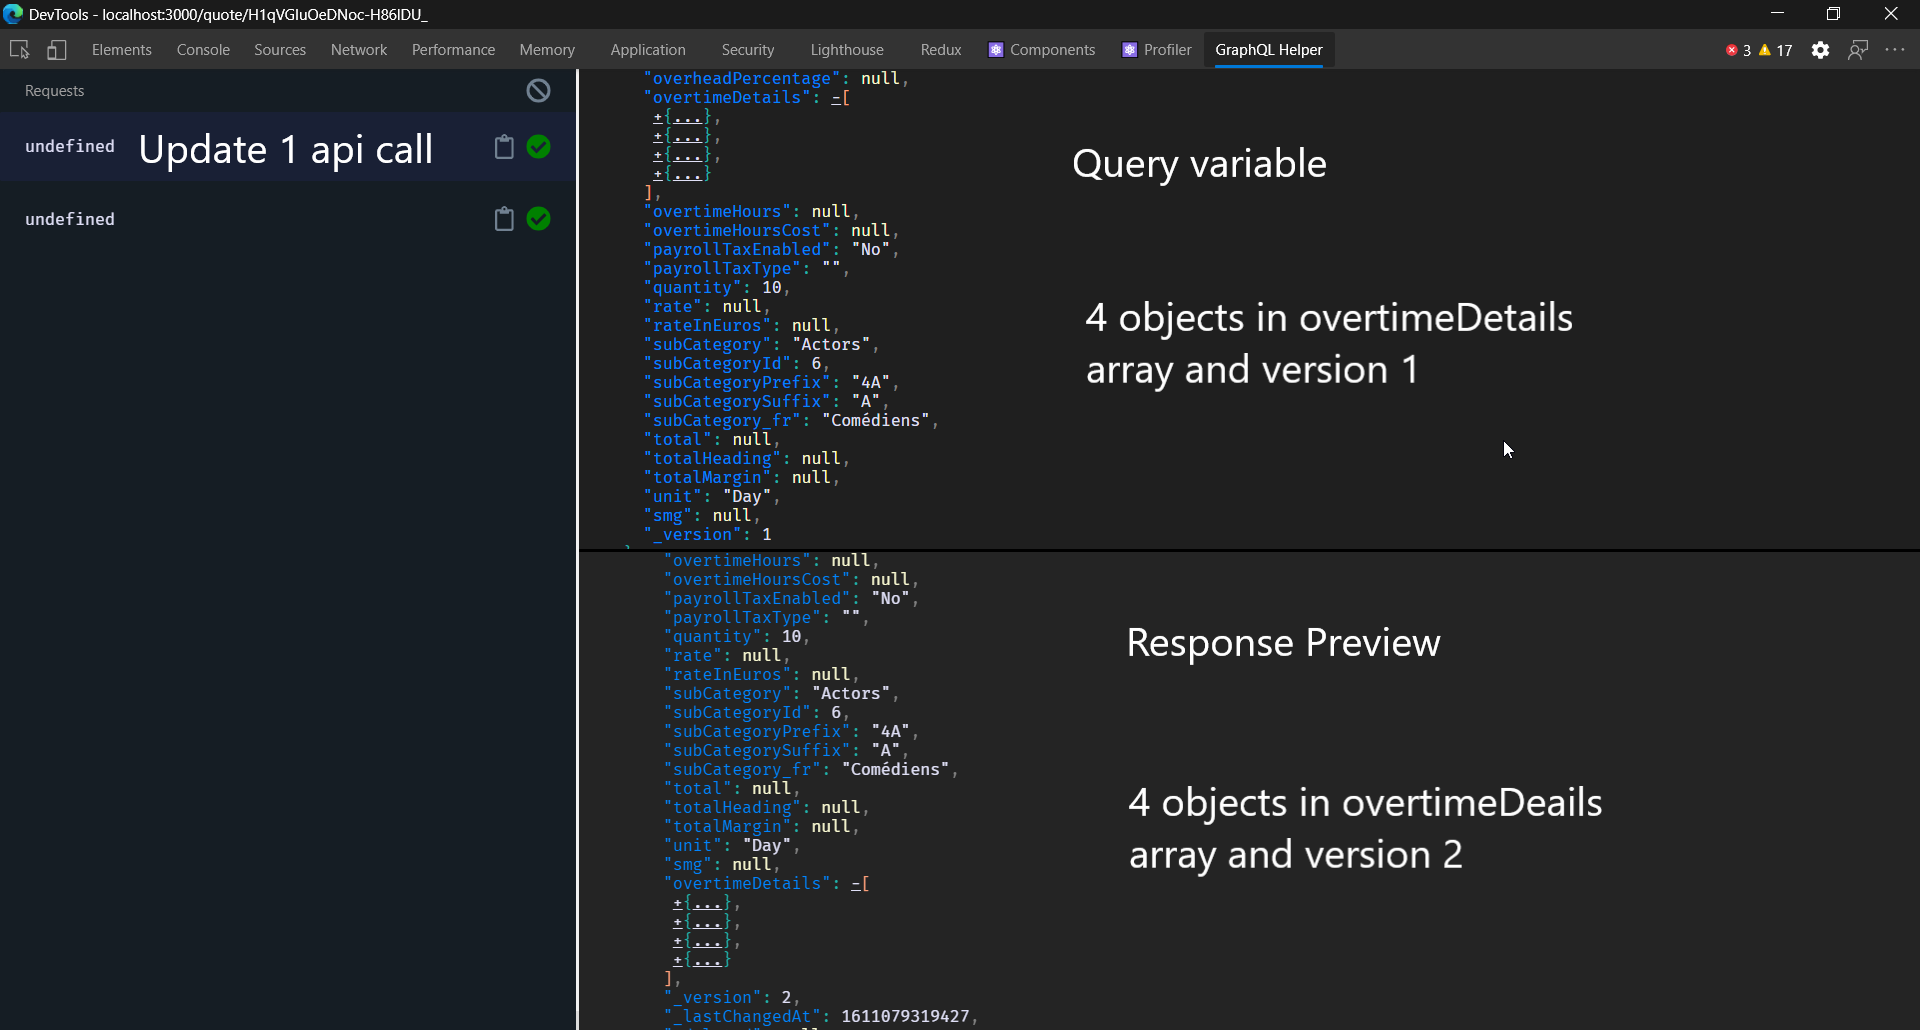
Task: Expand last collapsed object in response overtimeDetails
Action: 678,959
